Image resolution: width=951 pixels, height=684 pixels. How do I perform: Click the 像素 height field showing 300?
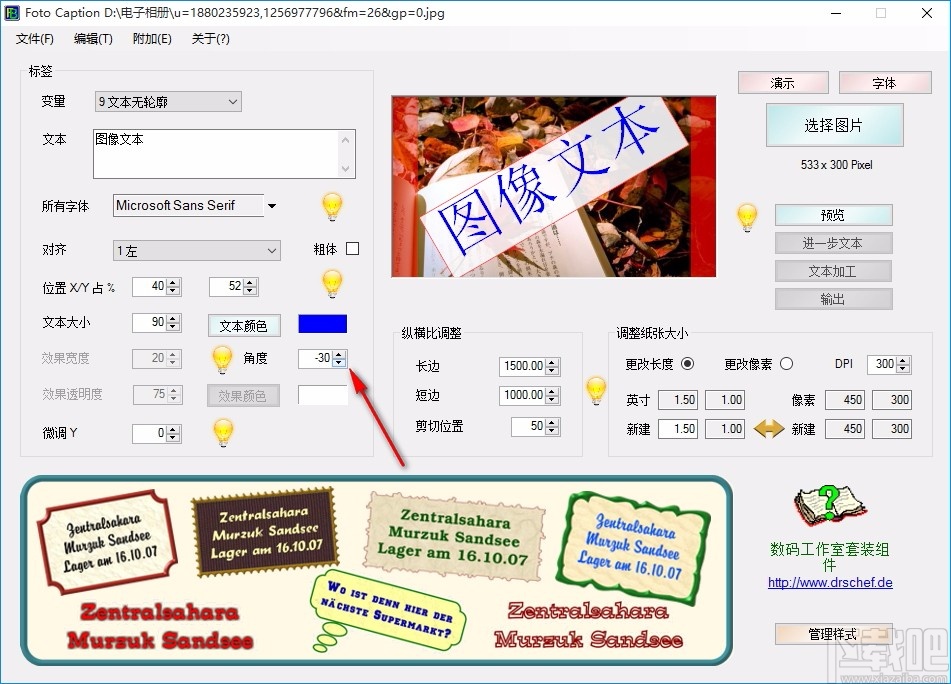coord(892,400)
